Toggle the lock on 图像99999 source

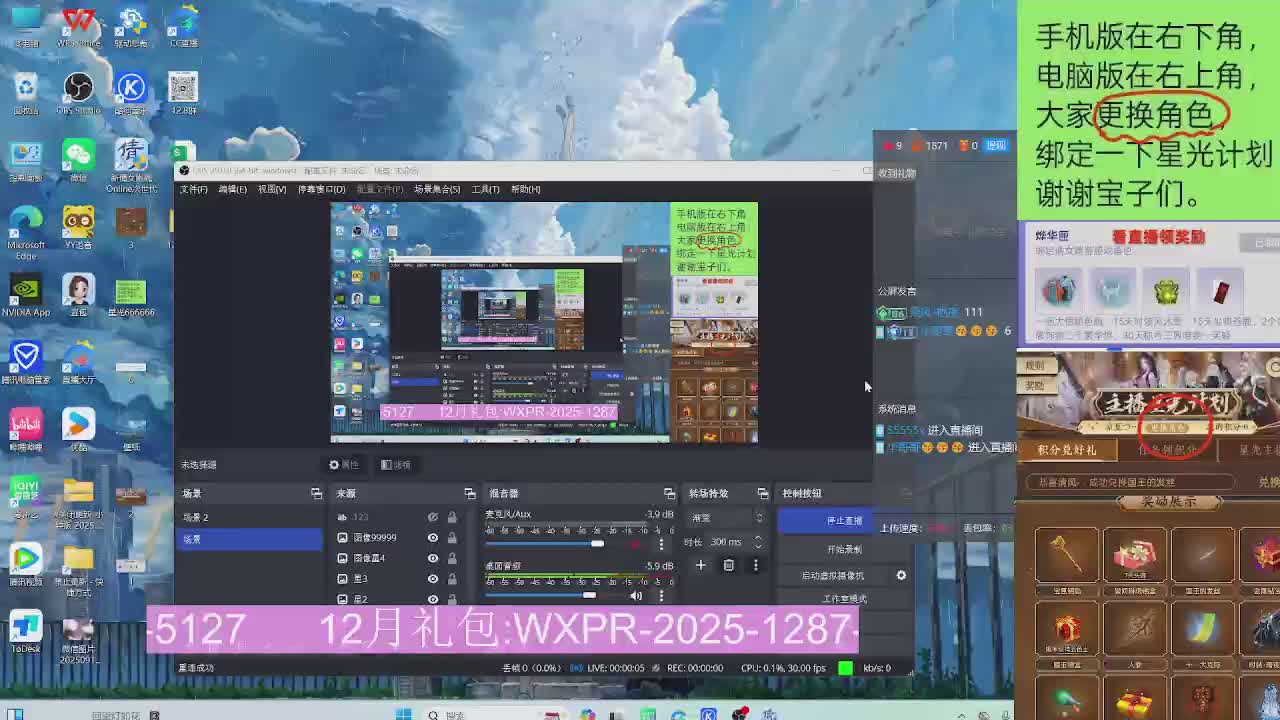(452, 538)
